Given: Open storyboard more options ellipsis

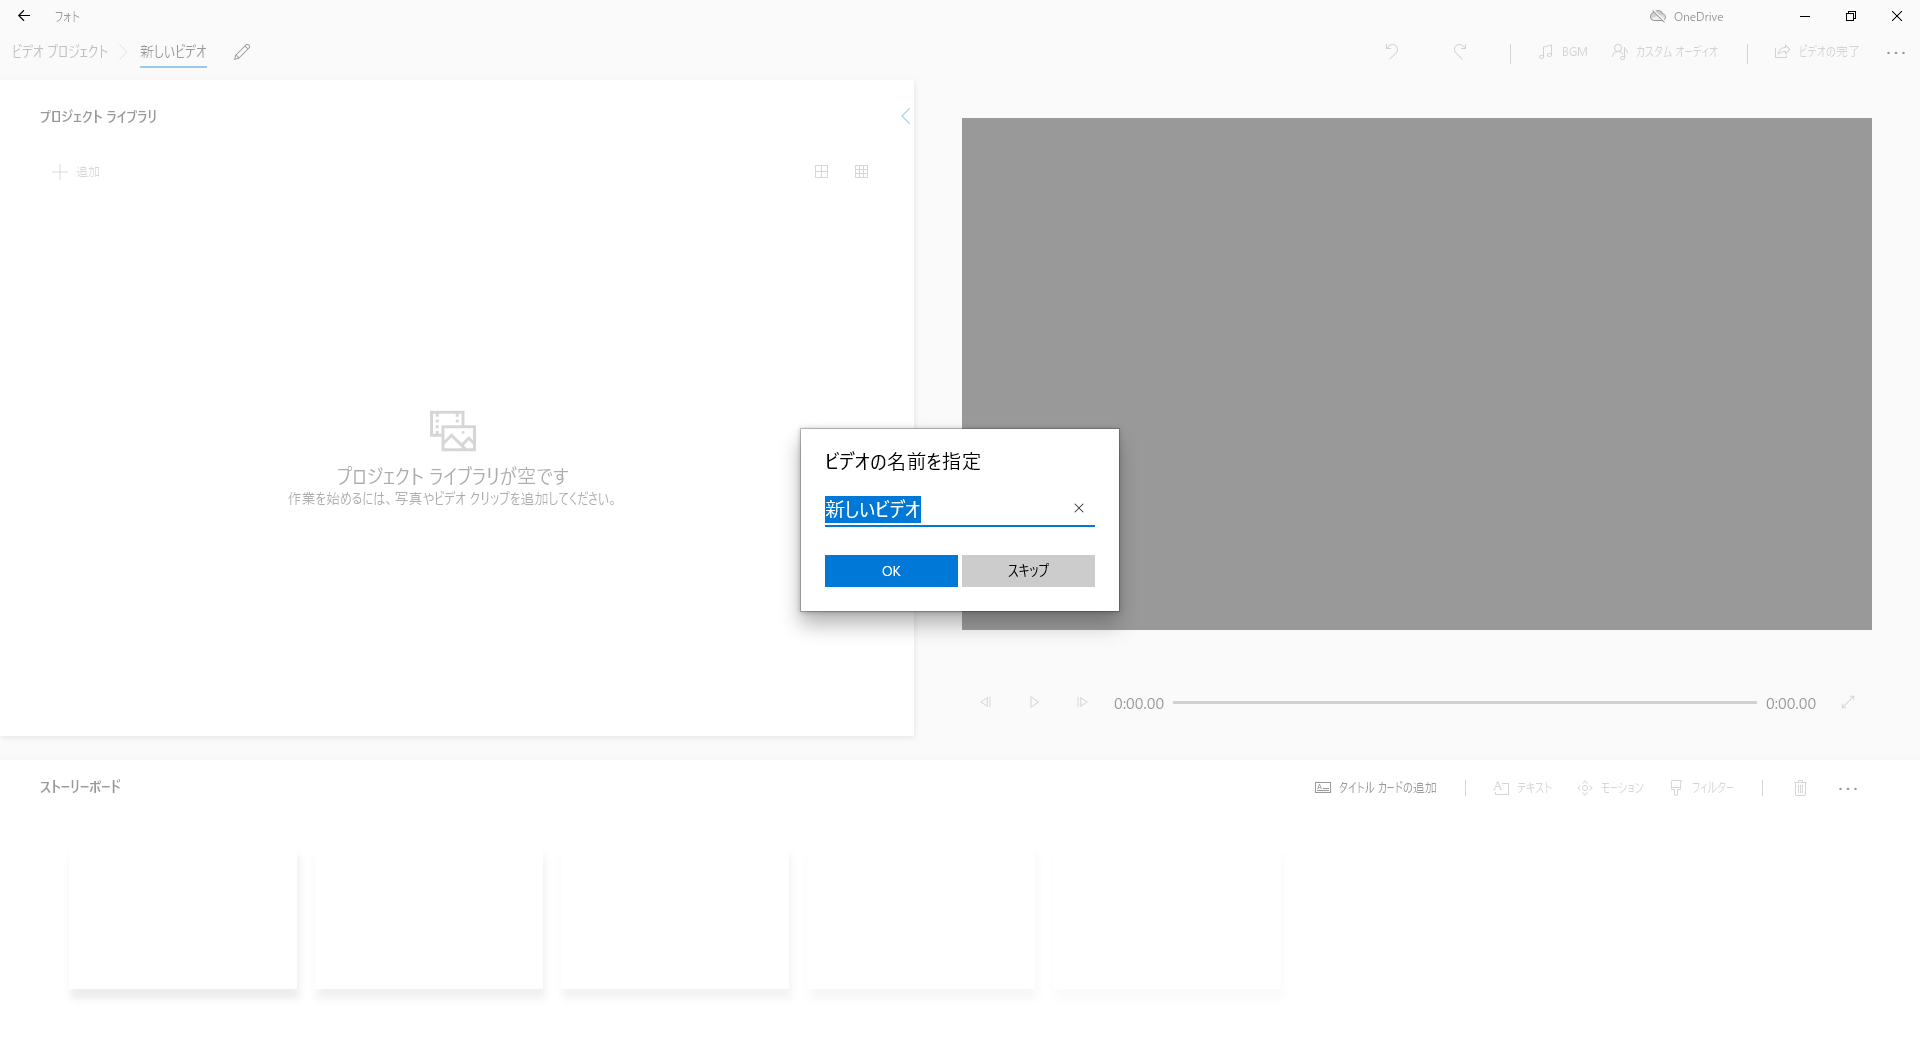Looking at the screenshot, I should tap(1848, 789).
